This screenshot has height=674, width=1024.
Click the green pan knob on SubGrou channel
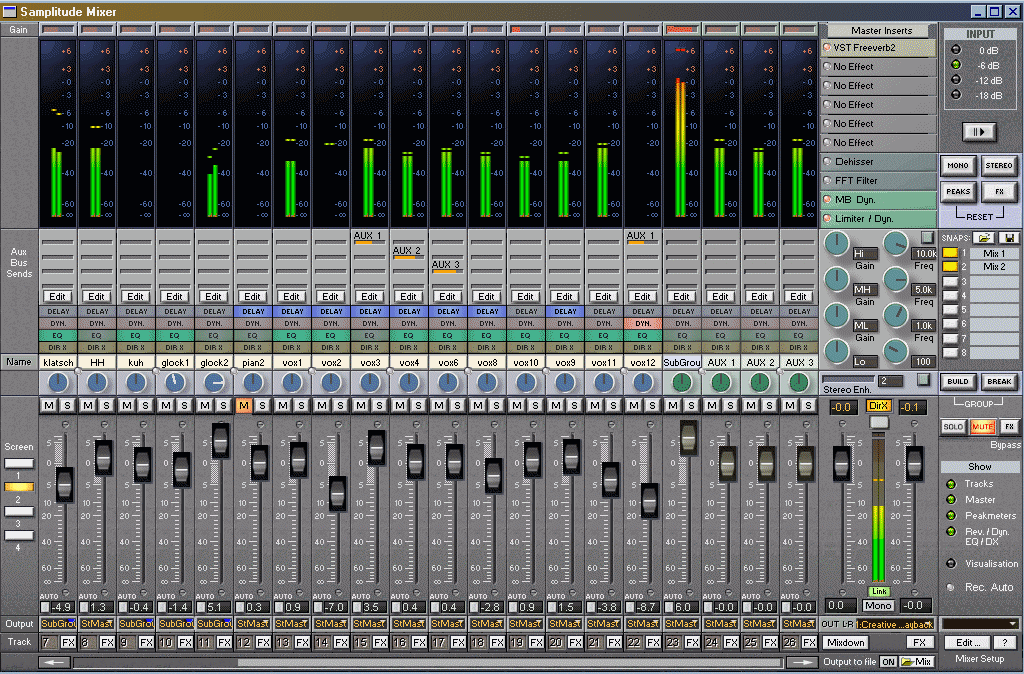click(682, 382)
